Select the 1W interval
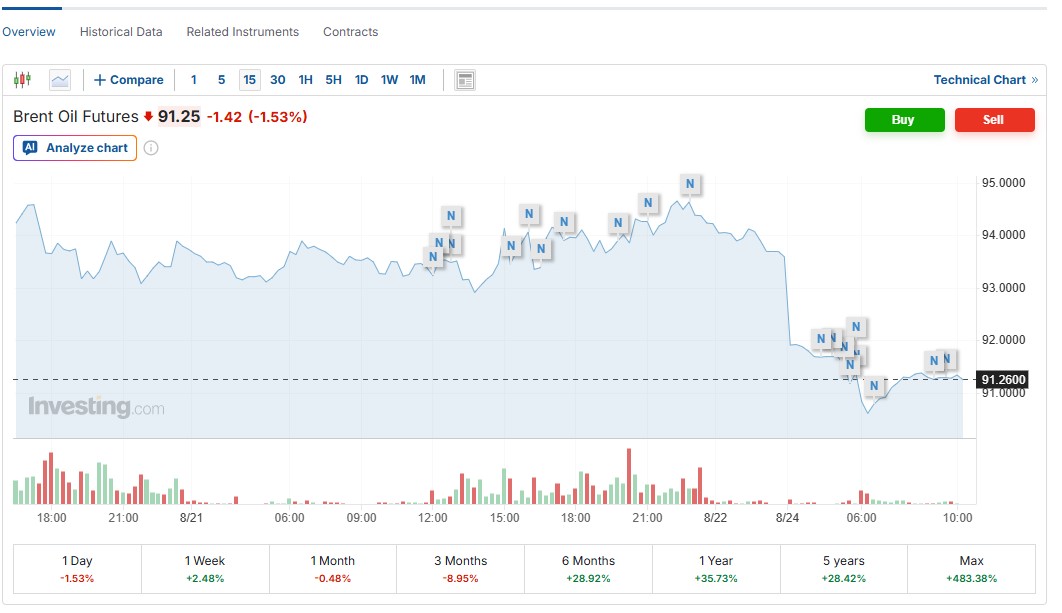 [389, 80]
